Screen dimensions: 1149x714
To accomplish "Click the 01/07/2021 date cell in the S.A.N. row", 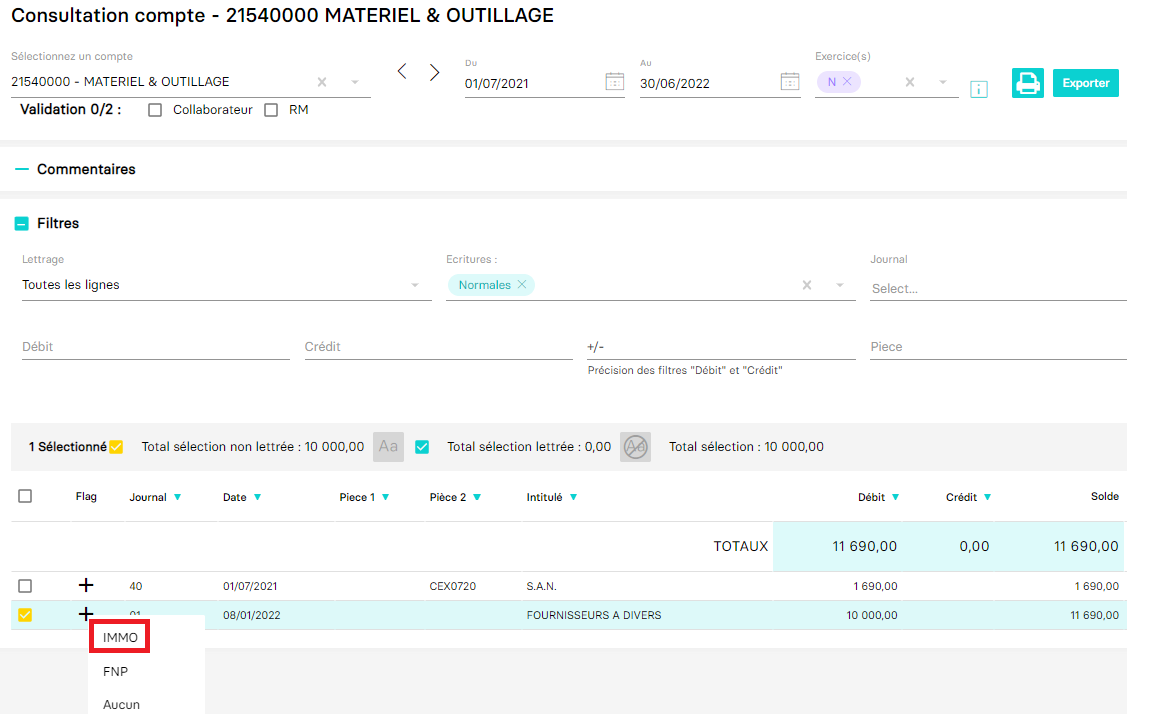I will click(250, 586).
